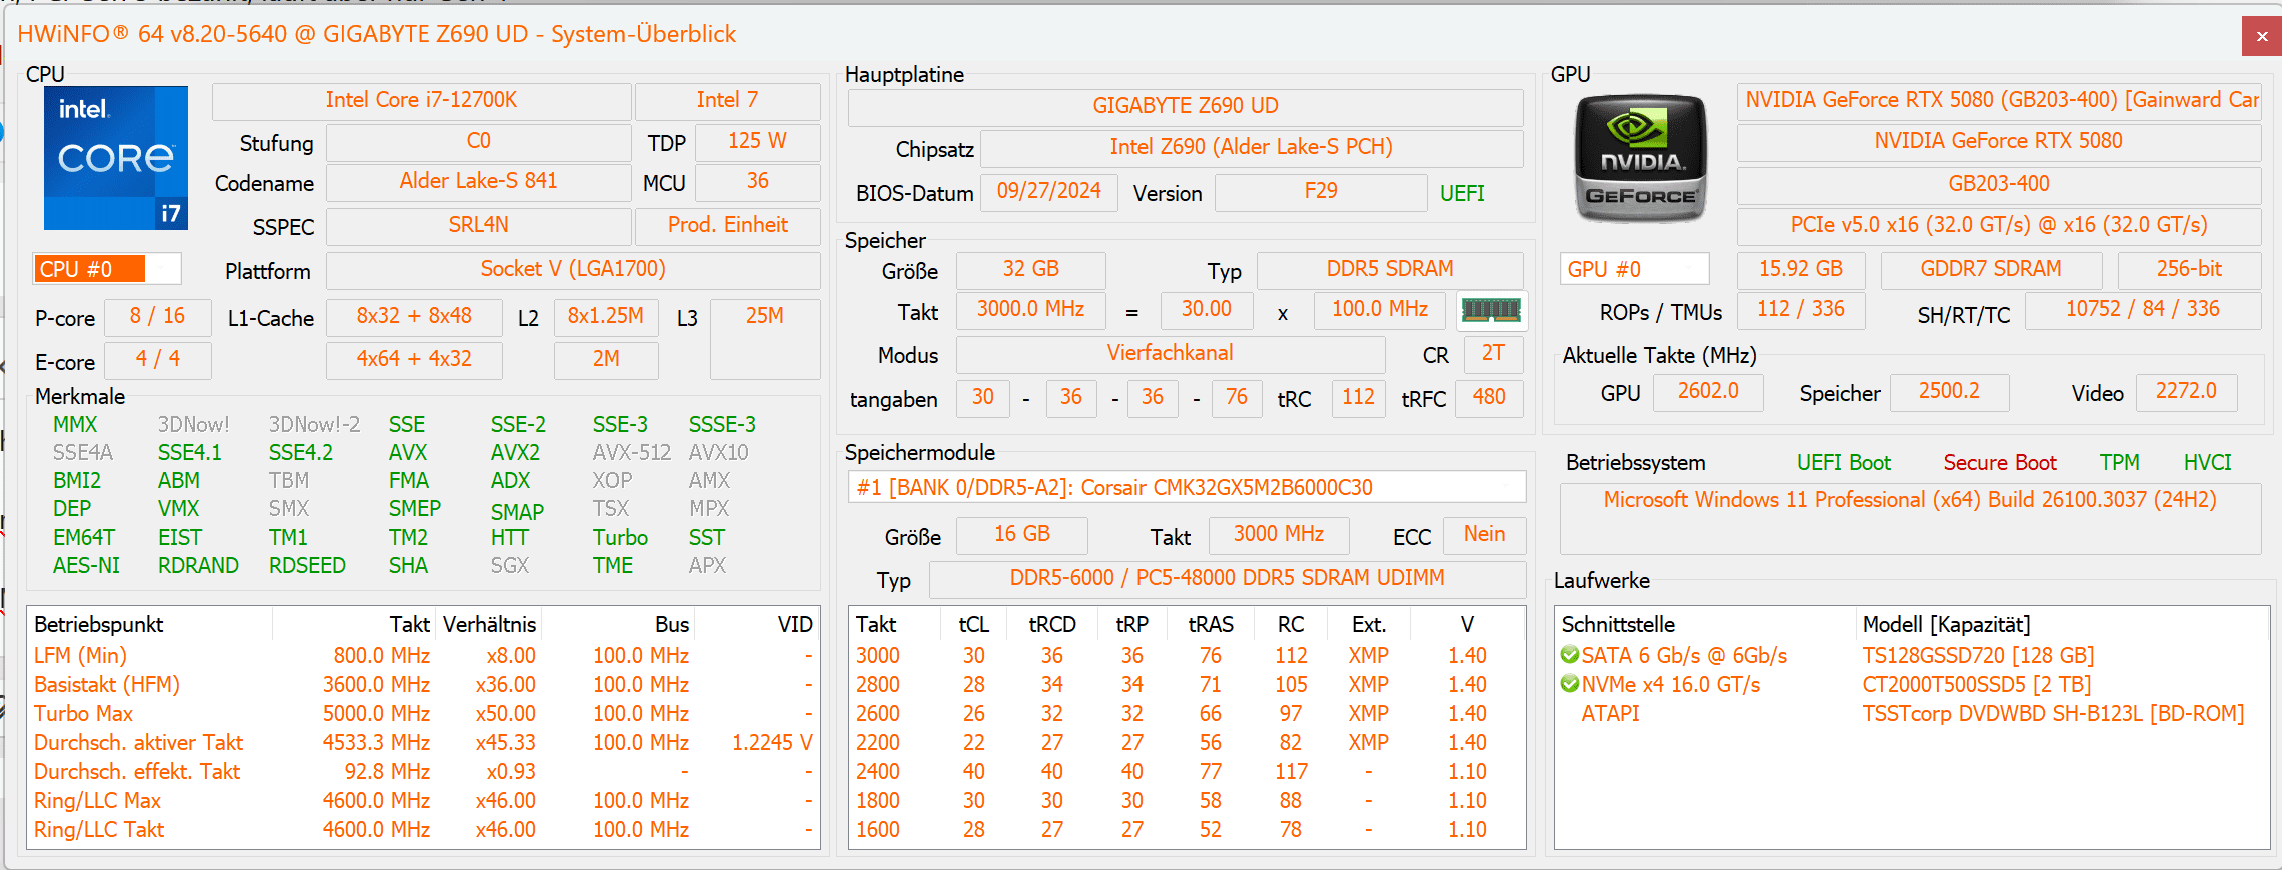Image resolution: width=2282 pixels, height=870 pixels.
Task: Click the TDP 125 W value
Action: (x=757, y=141)
